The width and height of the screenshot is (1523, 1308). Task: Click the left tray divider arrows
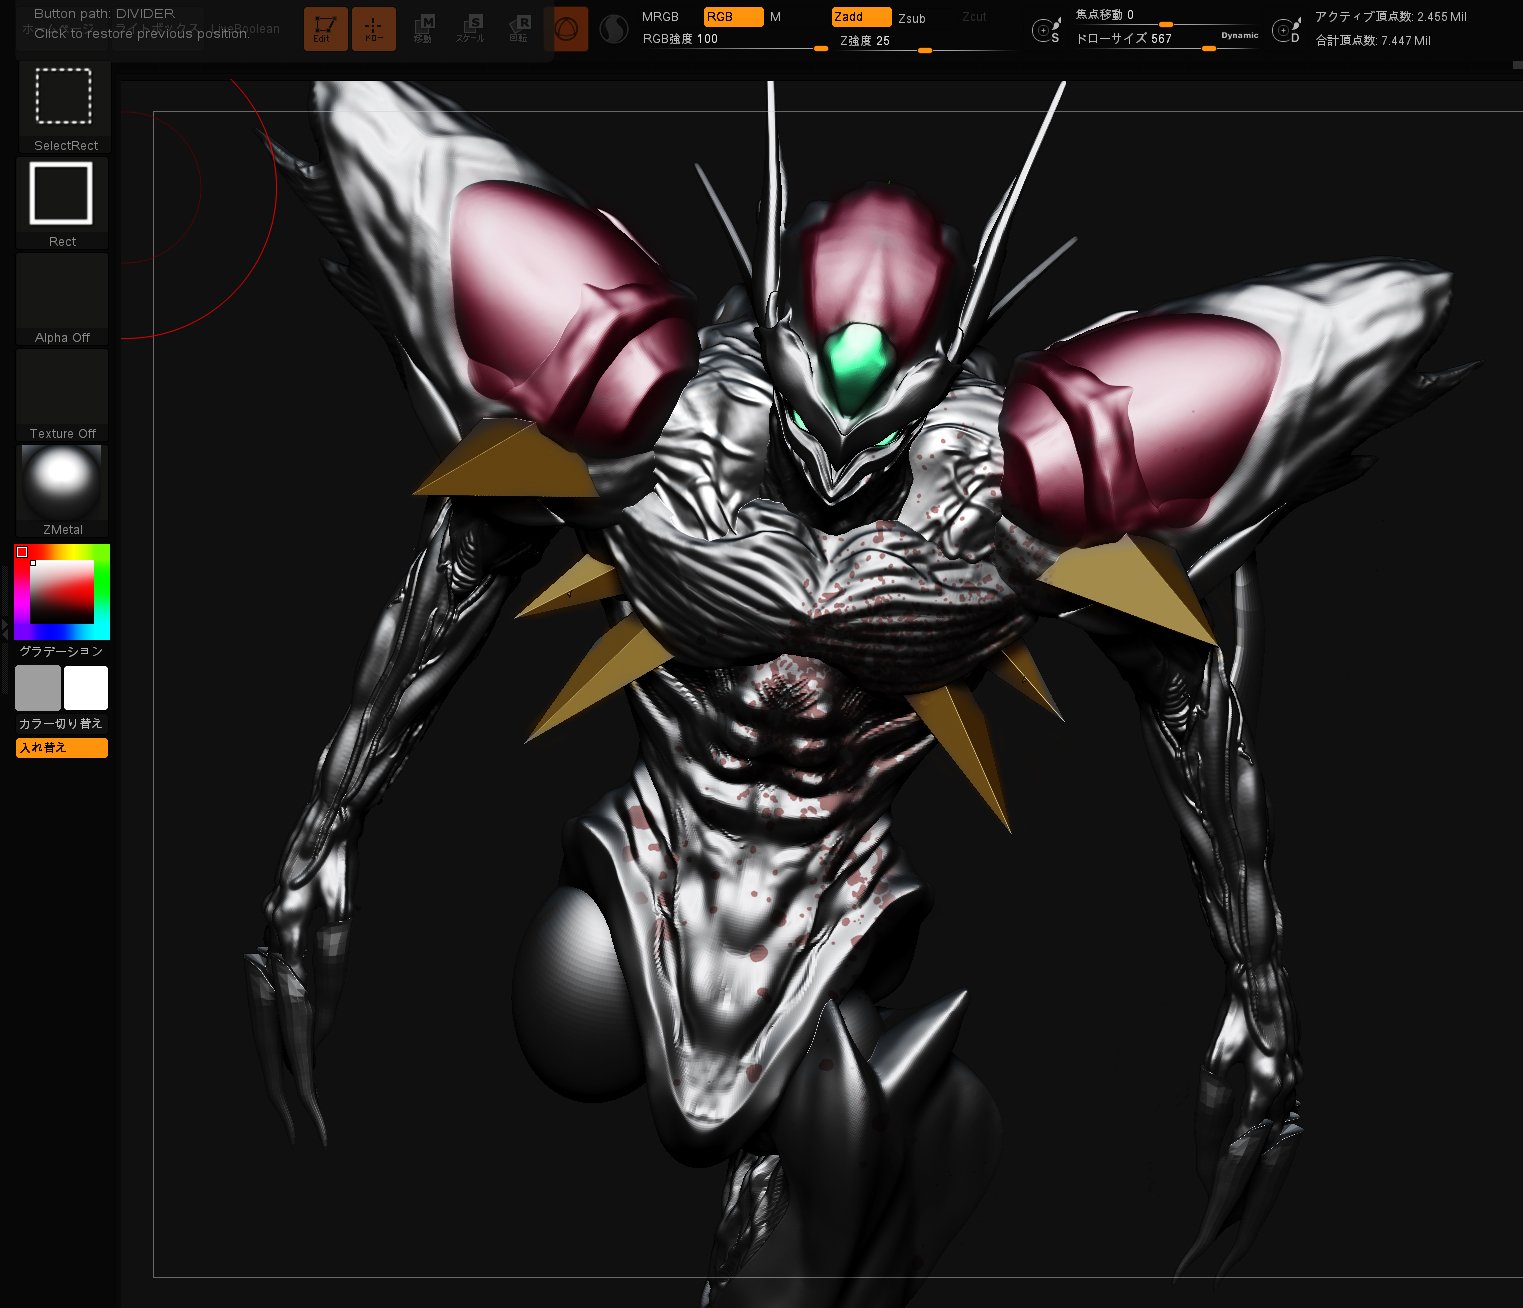click(x=4, y=629)
